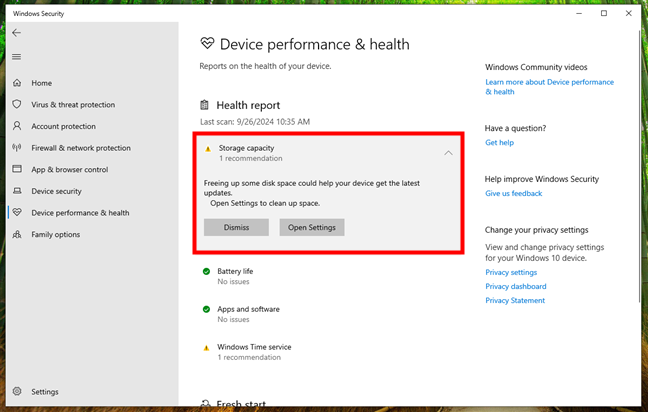
Task: Open Settings at sidebar bottom
Action: tap(45, 392)
